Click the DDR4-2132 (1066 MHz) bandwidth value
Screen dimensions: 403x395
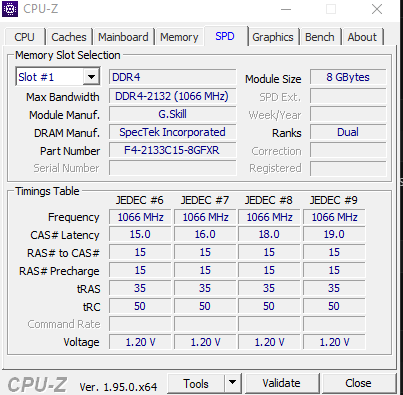(x=173, y=96)
